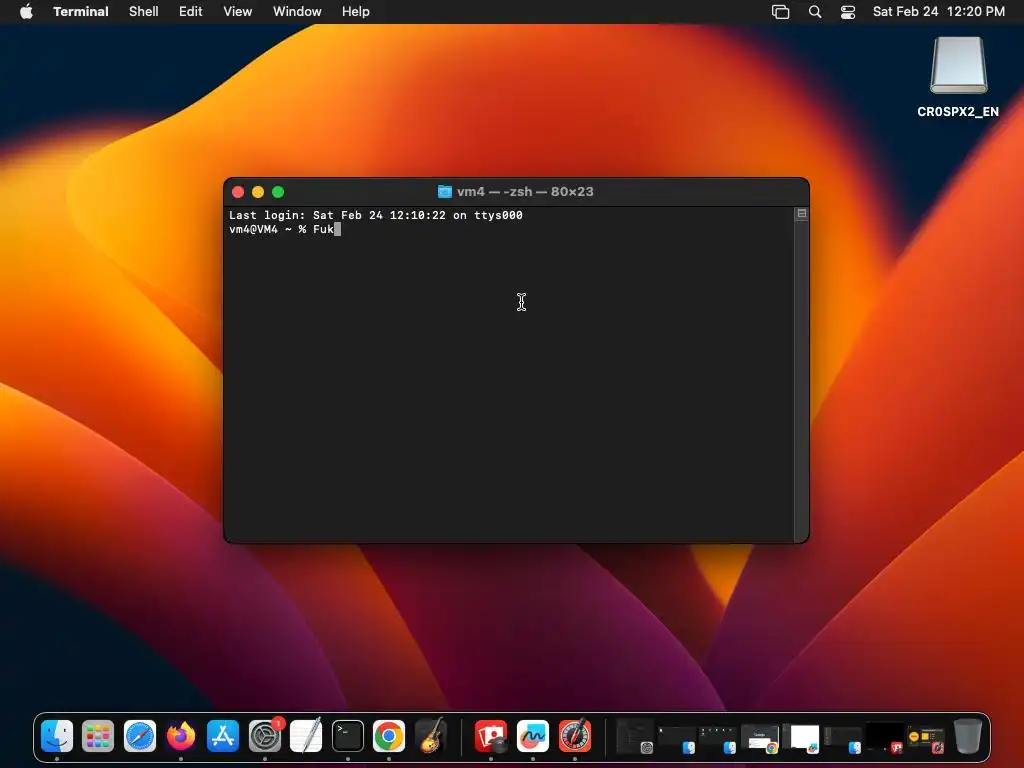1024x768 pixels.
Task: Open the View menu
Action: 238,11
